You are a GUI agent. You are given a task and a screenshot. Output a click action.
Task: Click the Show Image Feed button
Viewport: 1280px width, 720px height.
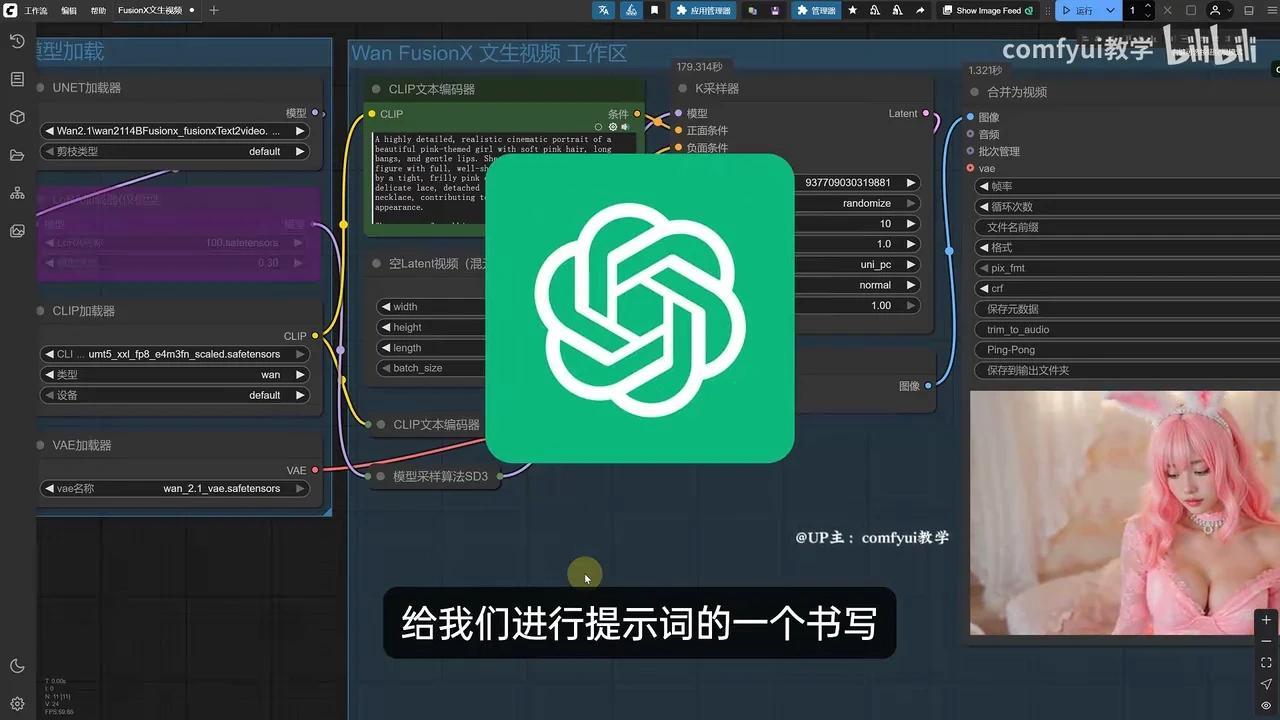click(x=986, y=10)
